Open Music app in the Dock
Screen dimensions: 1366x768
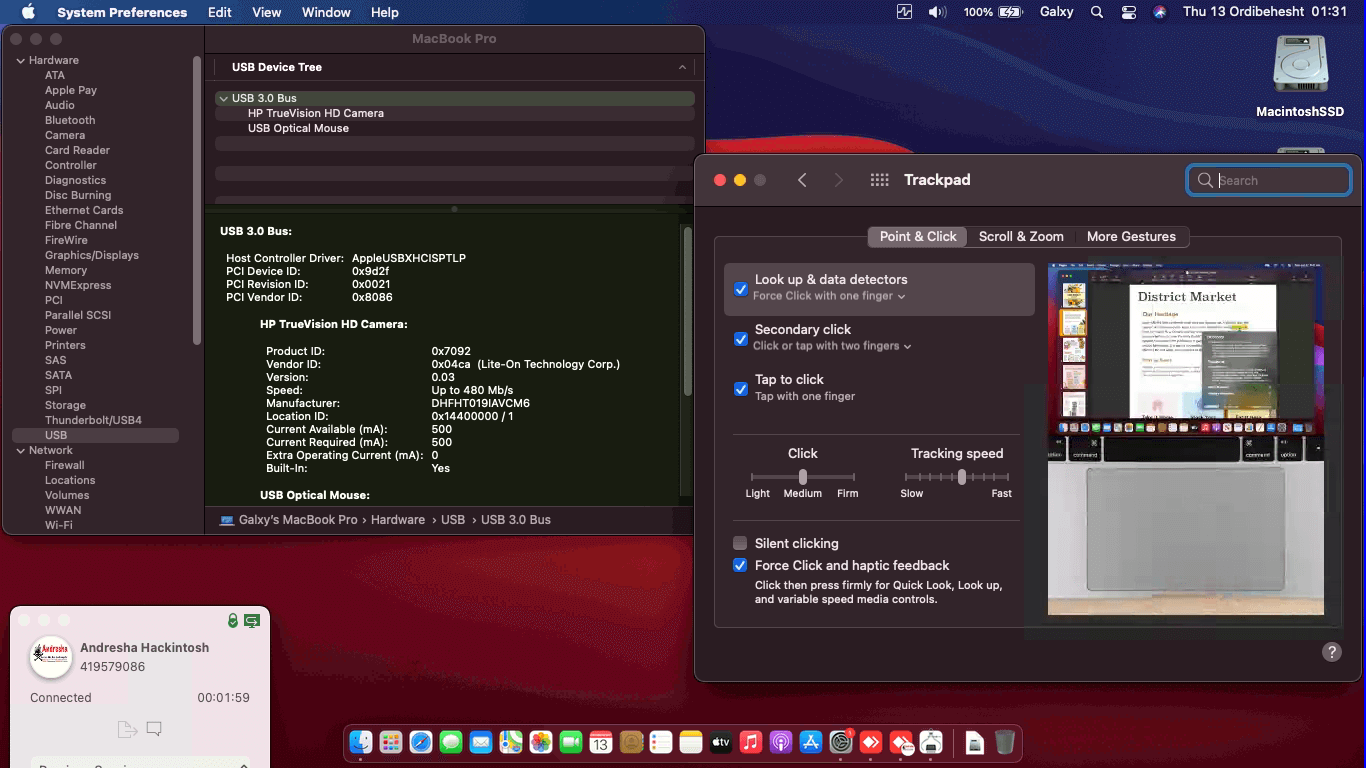pyautogui.click(x=751, y=742)
